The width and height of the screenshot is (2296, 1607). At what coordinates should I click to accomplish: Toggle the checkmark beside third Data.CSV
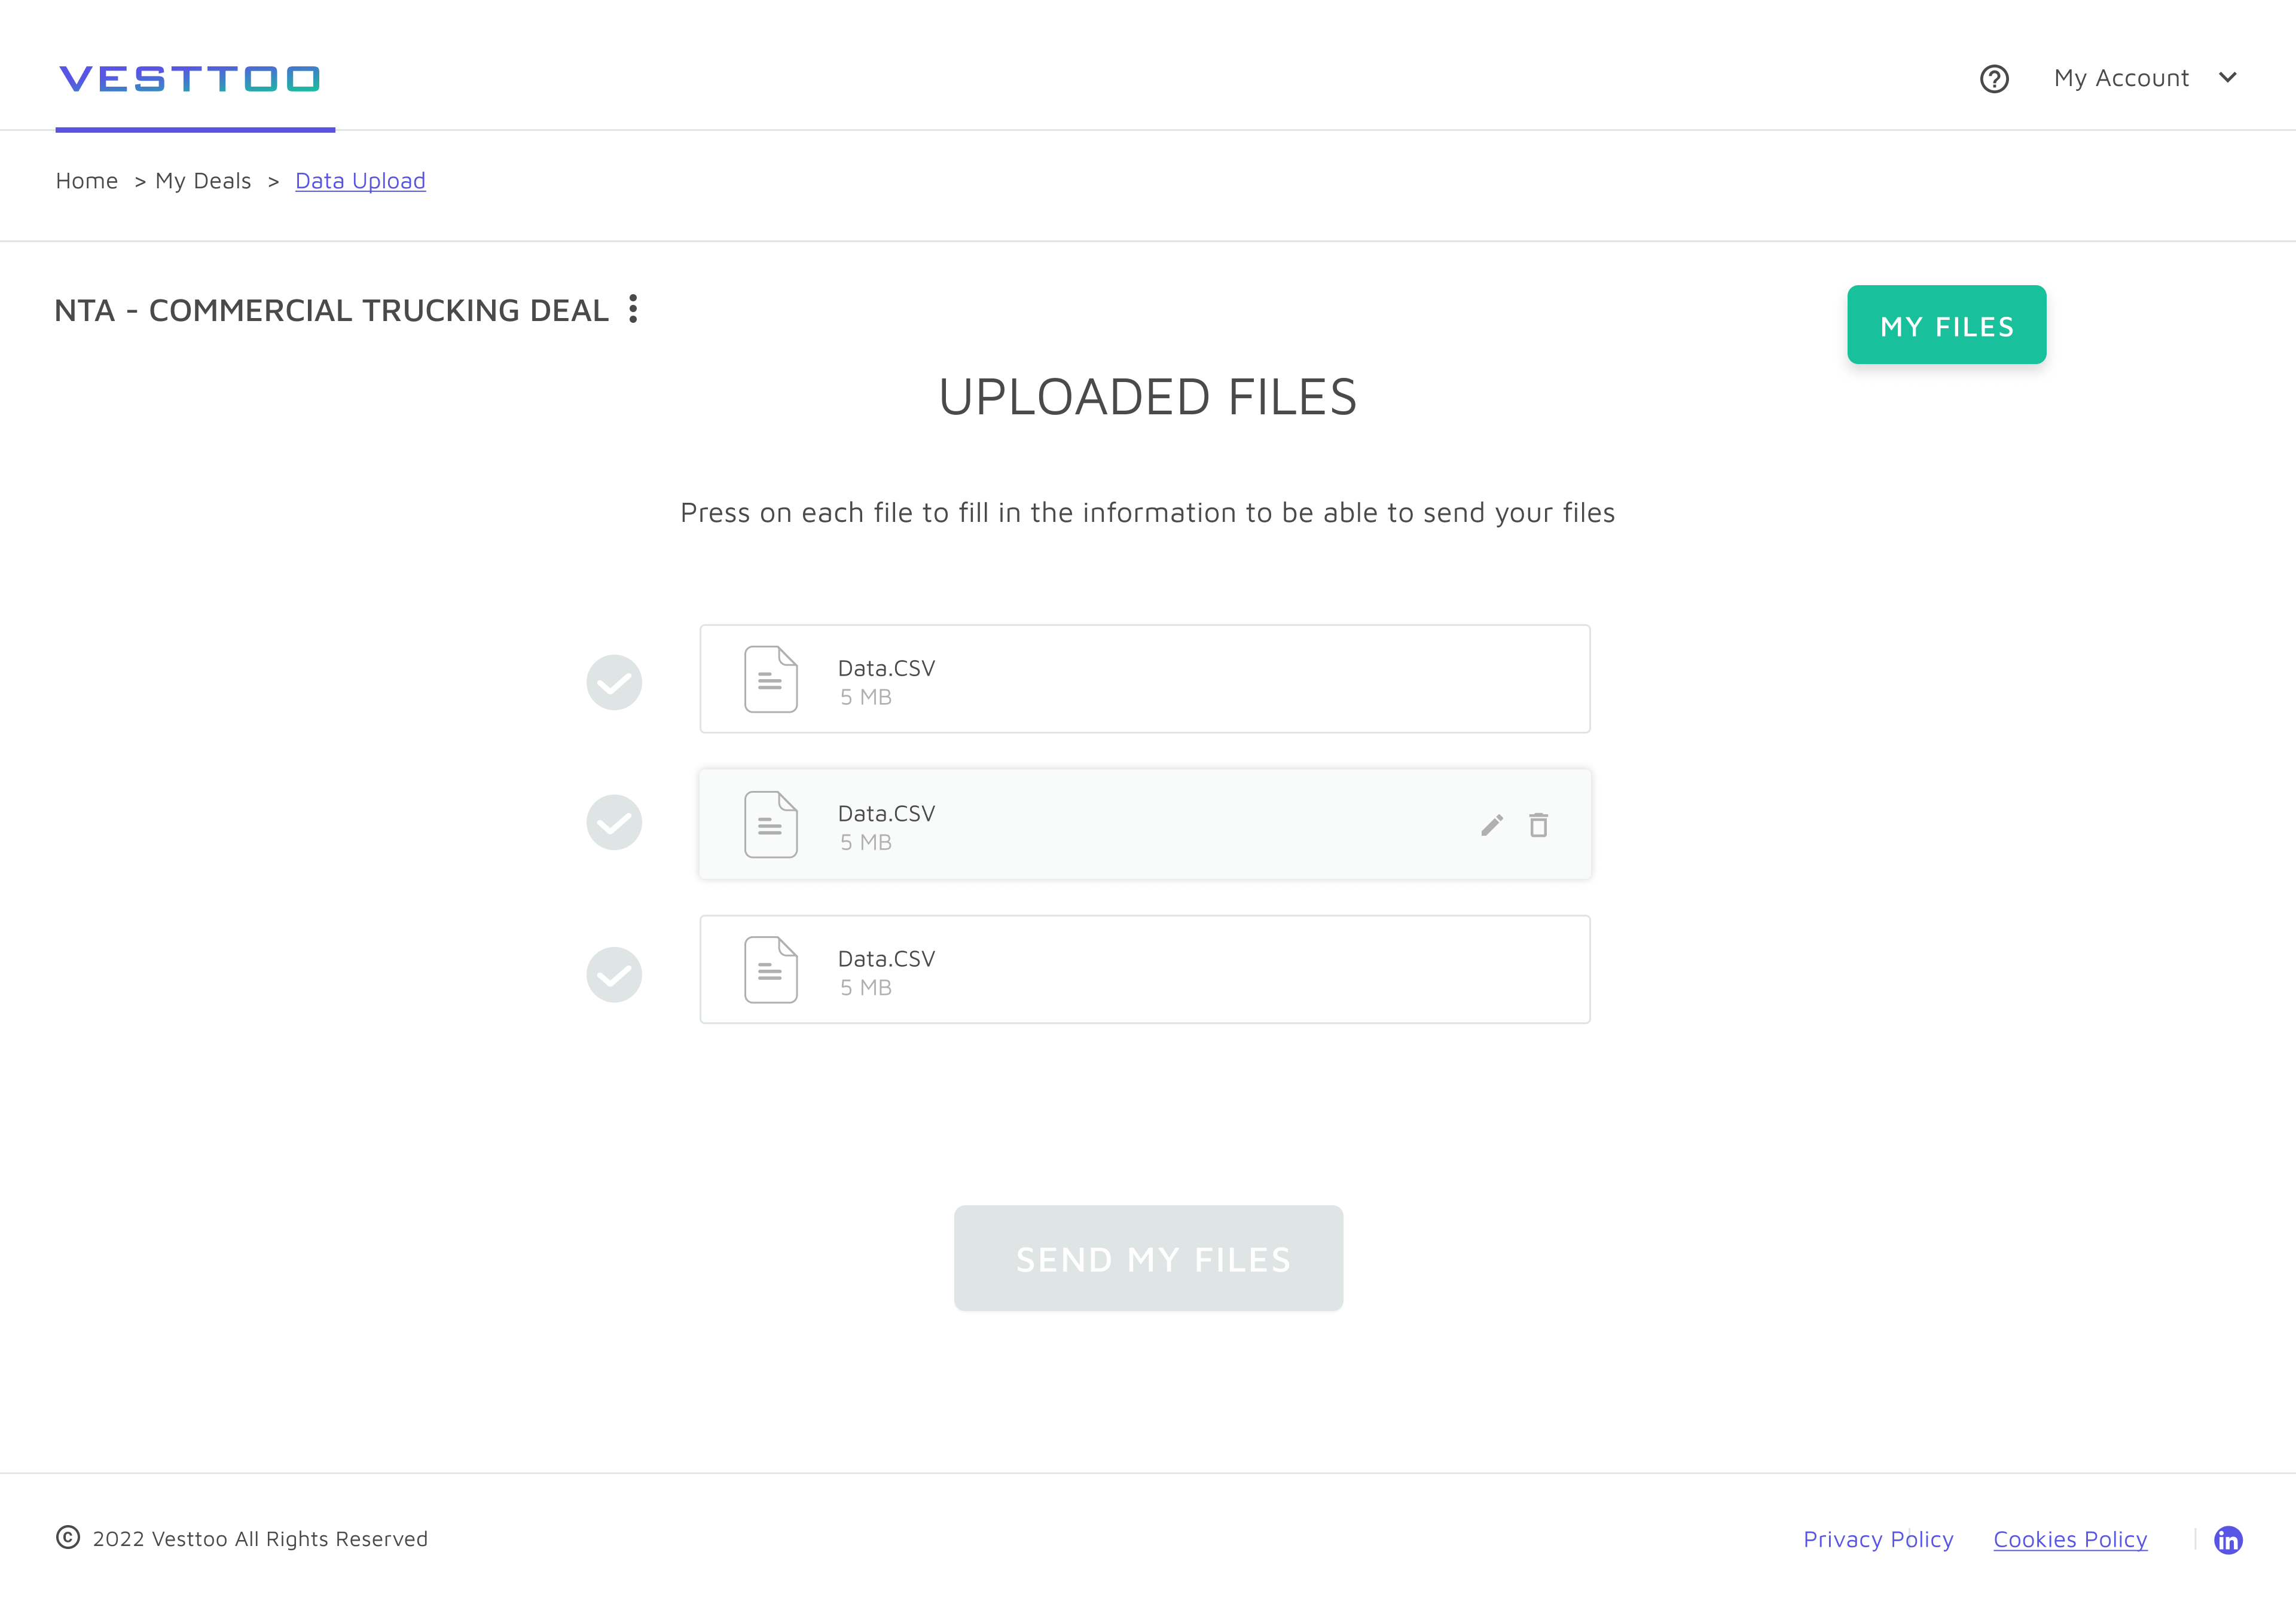[x=614, y=974]
